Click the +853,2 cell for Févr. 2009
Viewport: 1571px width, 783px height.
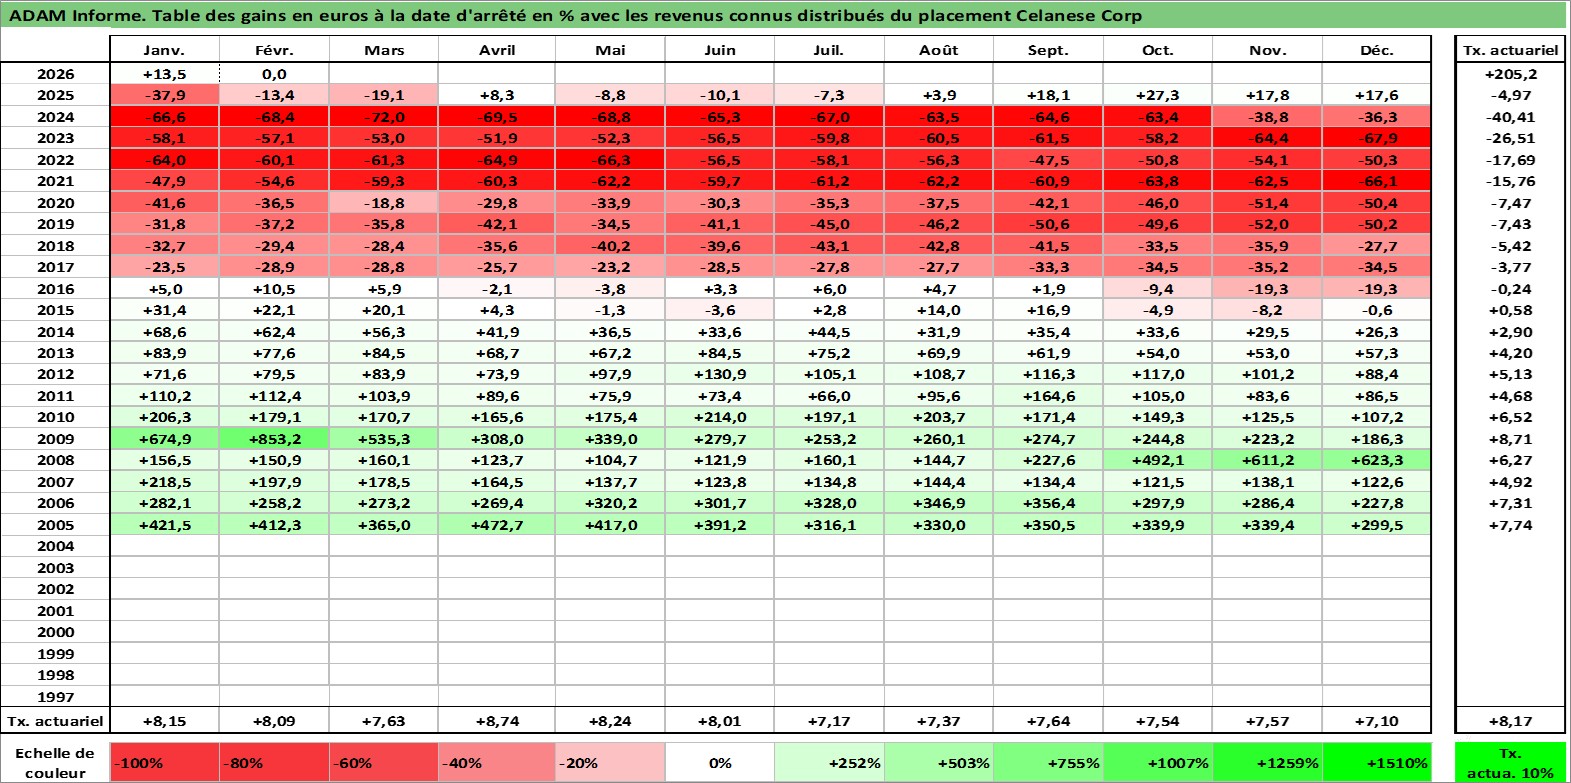274,439
